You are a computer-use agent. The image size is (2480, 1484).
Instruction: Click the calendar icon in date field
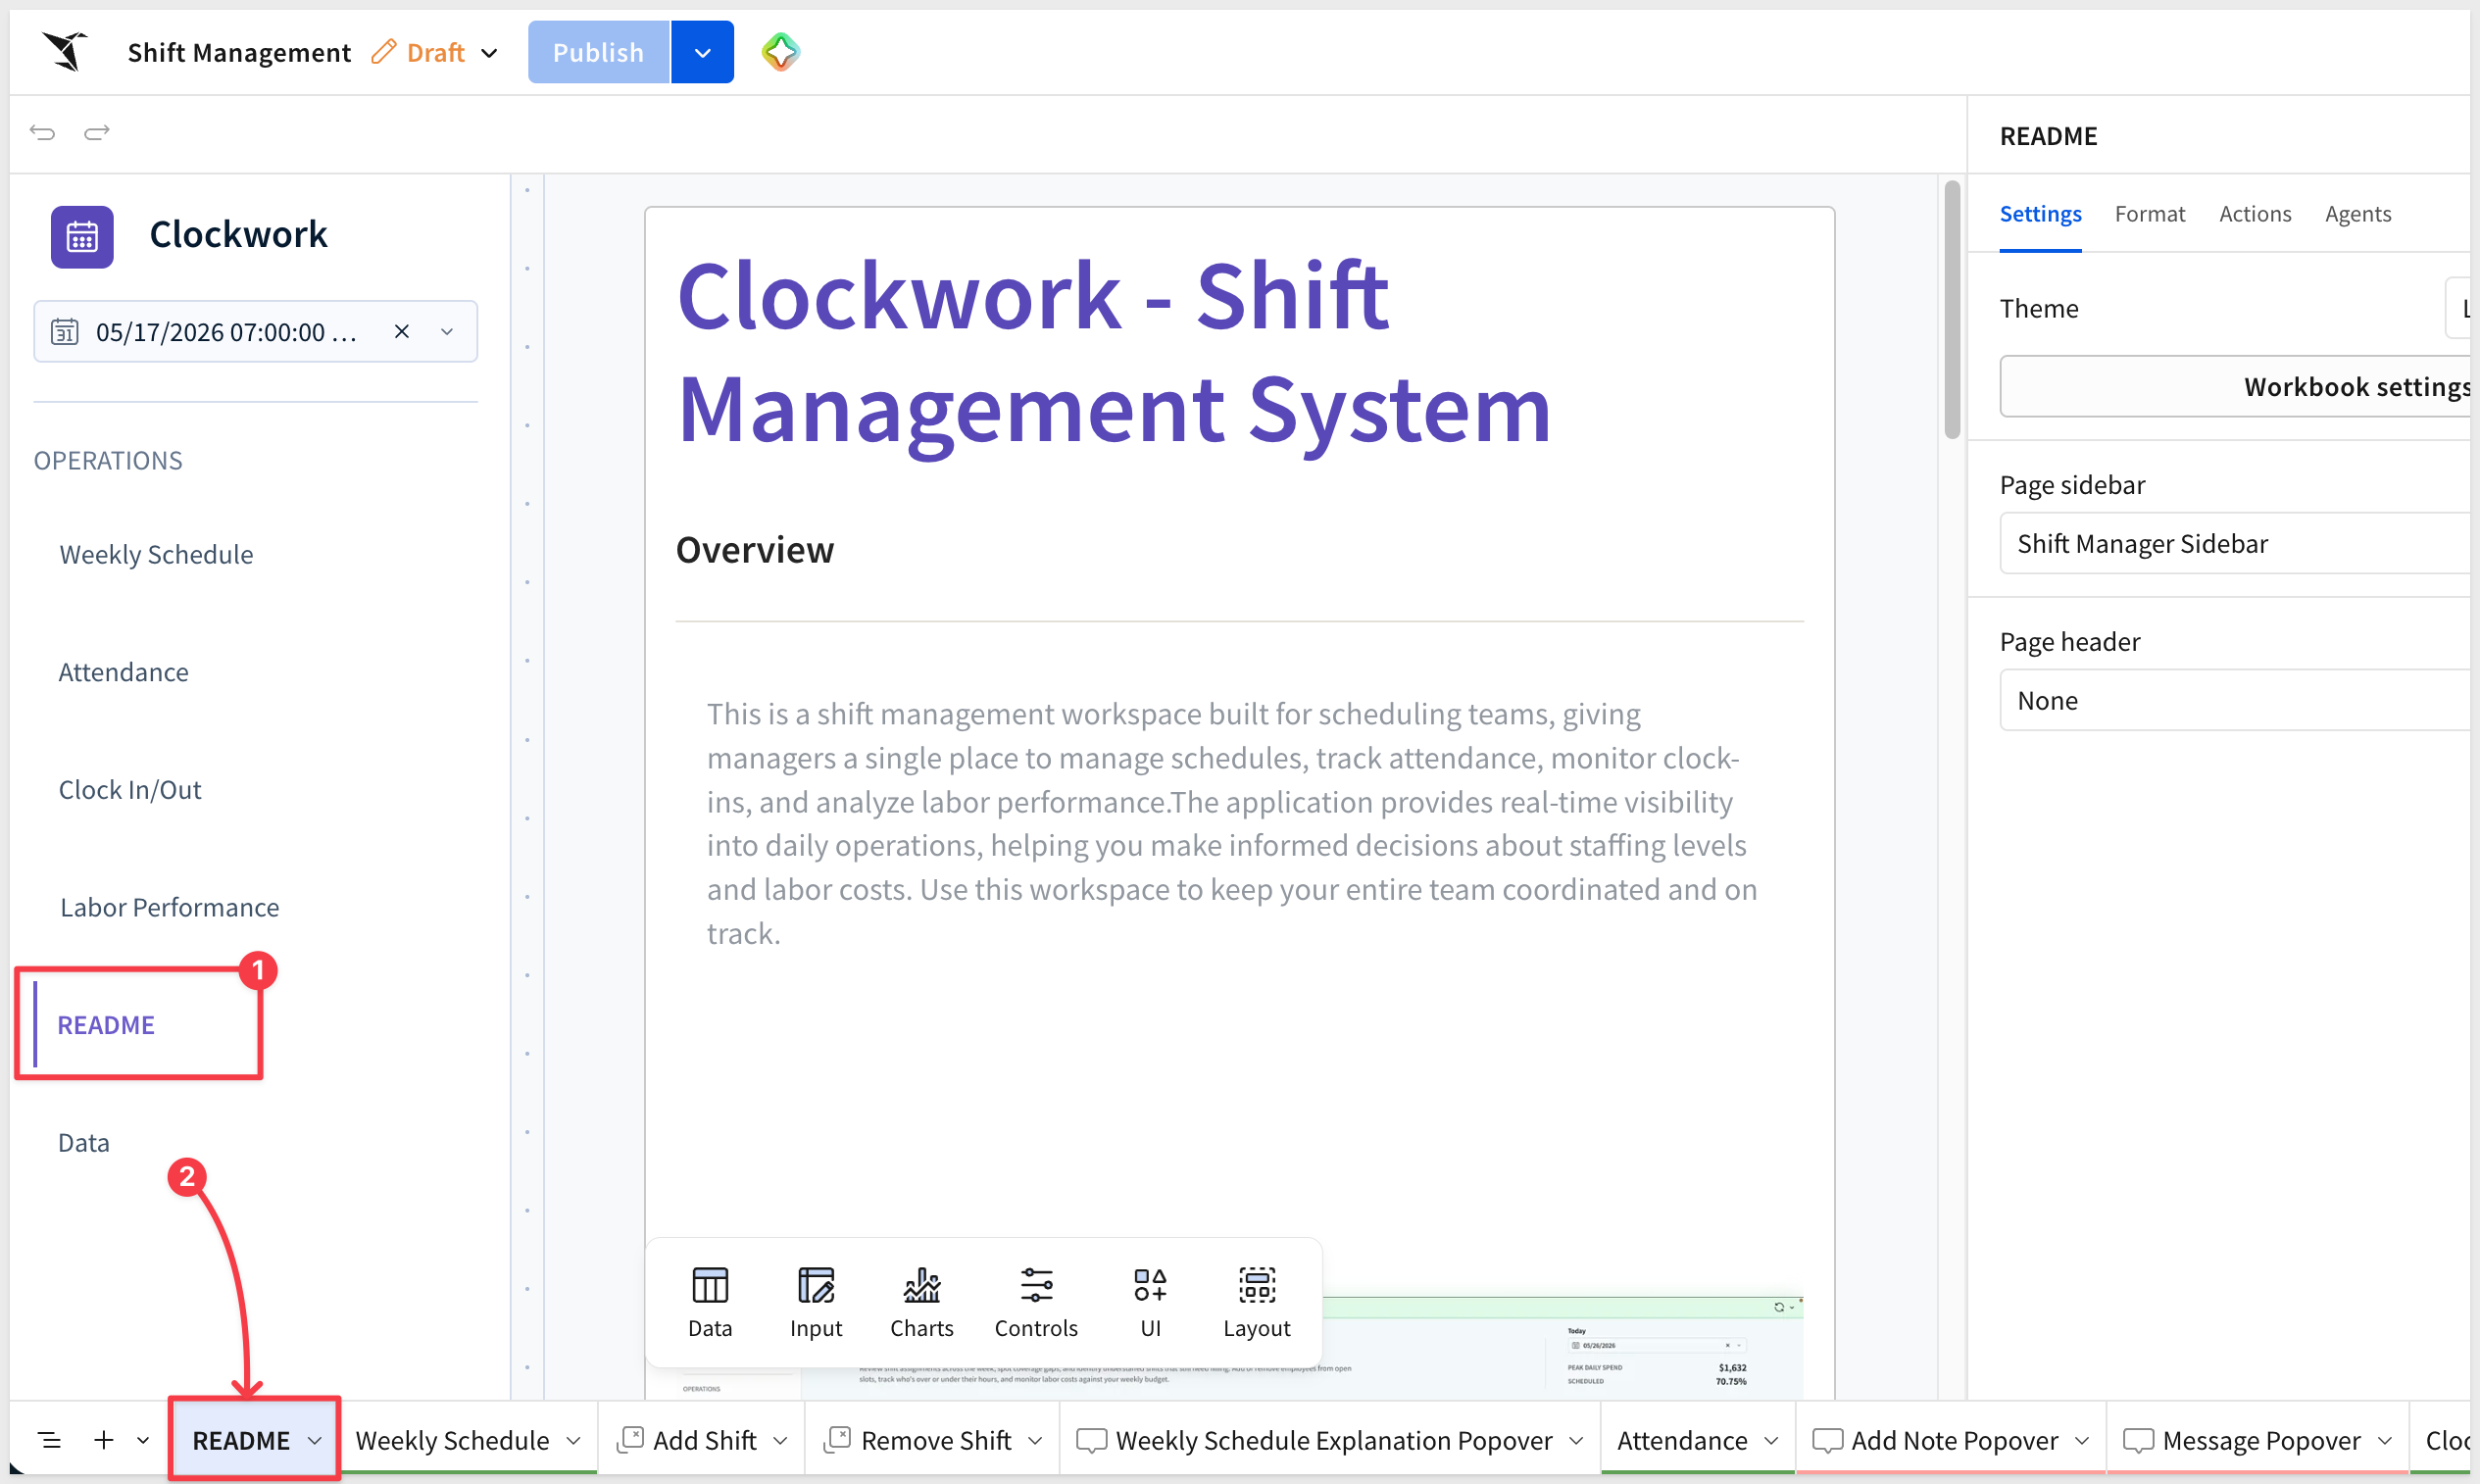click(65, 331)
